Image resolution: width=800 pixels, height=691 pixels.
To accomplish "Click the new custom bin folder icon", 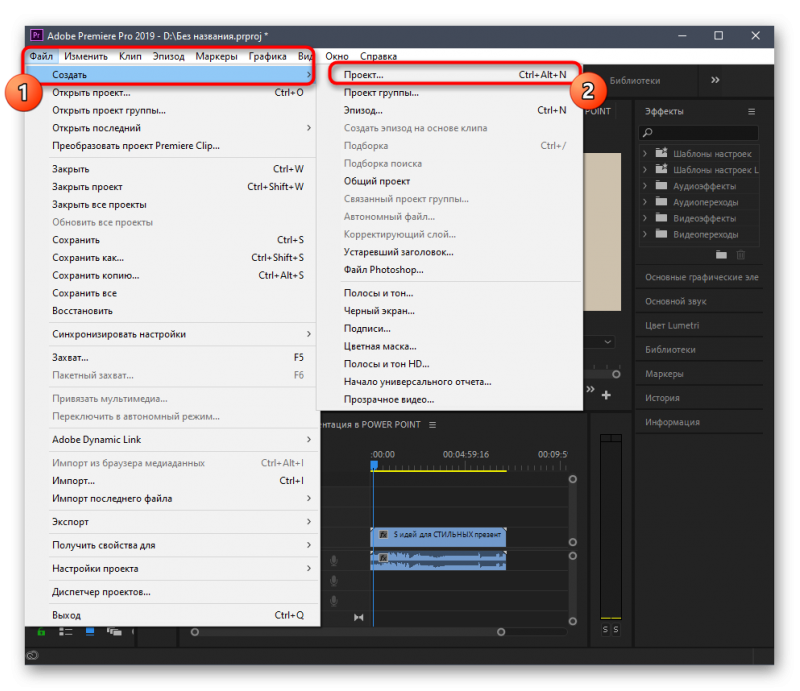I will (721, 254).
